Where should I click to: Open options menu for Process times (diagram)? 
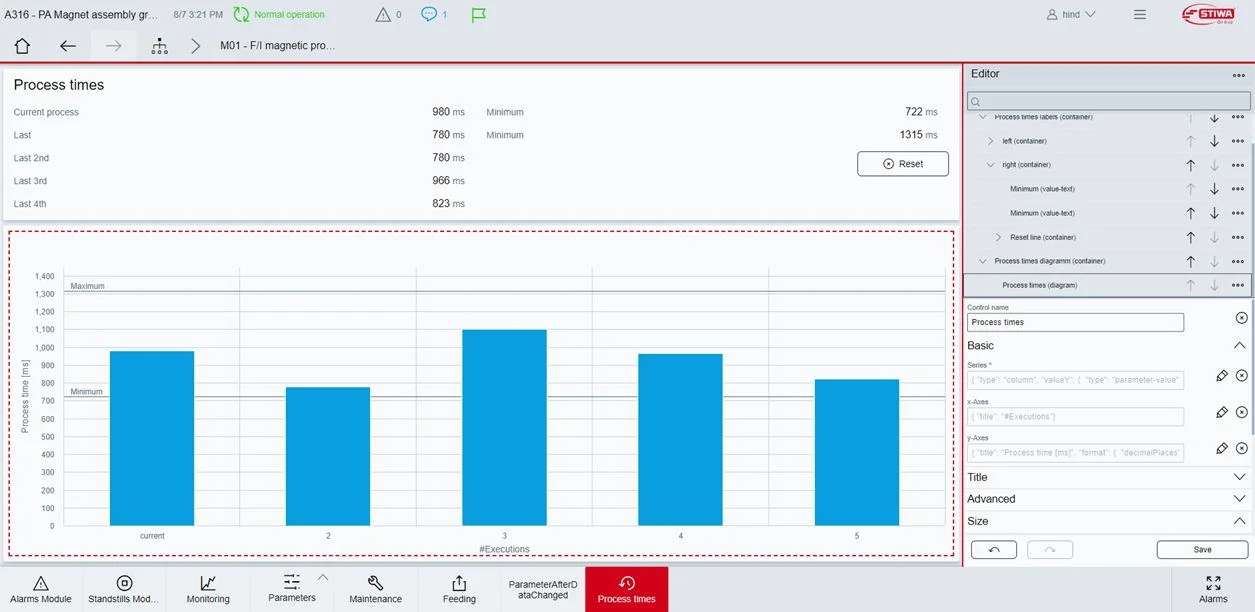[x=1237, y=284]
